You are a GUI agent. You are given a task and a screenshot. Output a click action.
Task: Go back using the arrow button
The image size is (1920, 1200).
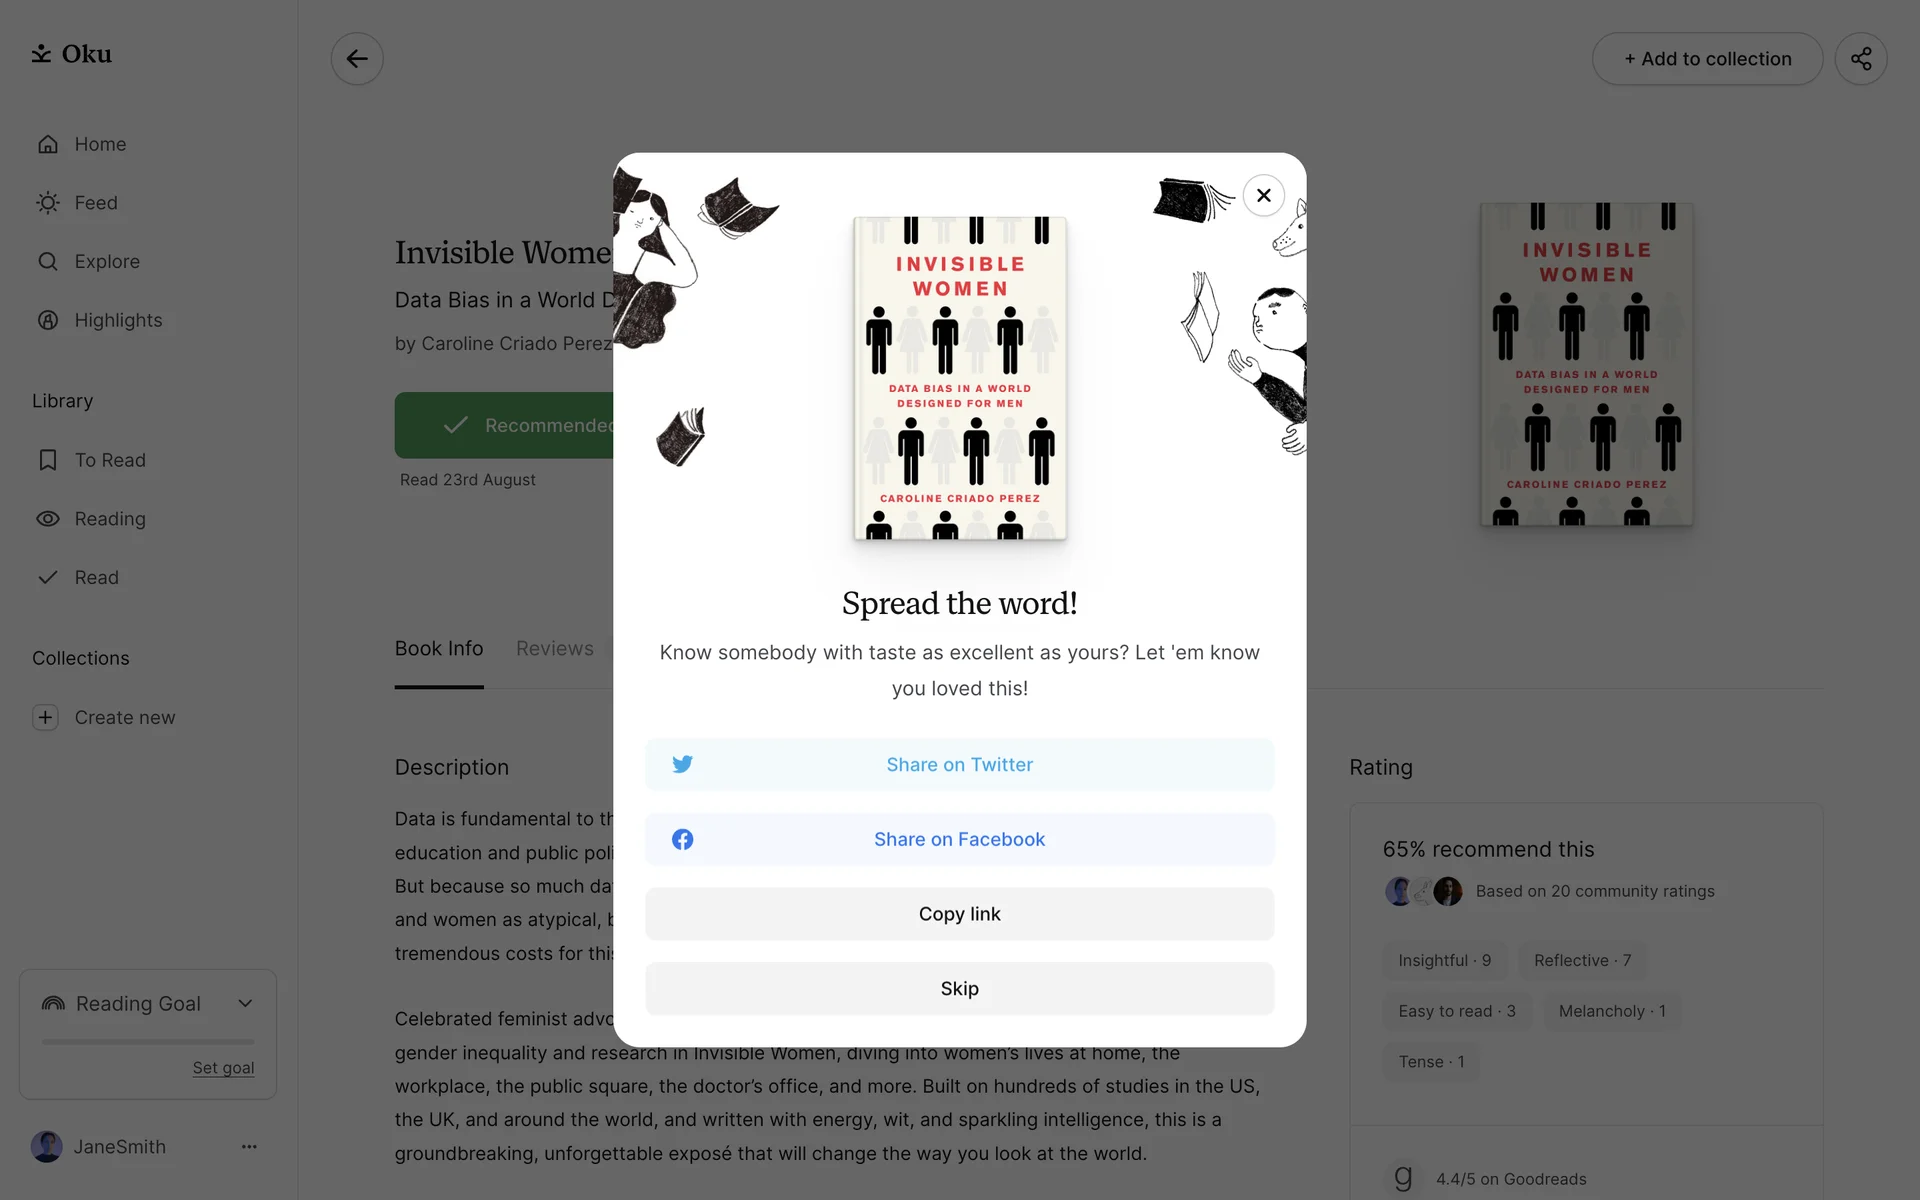pos(357,59)
